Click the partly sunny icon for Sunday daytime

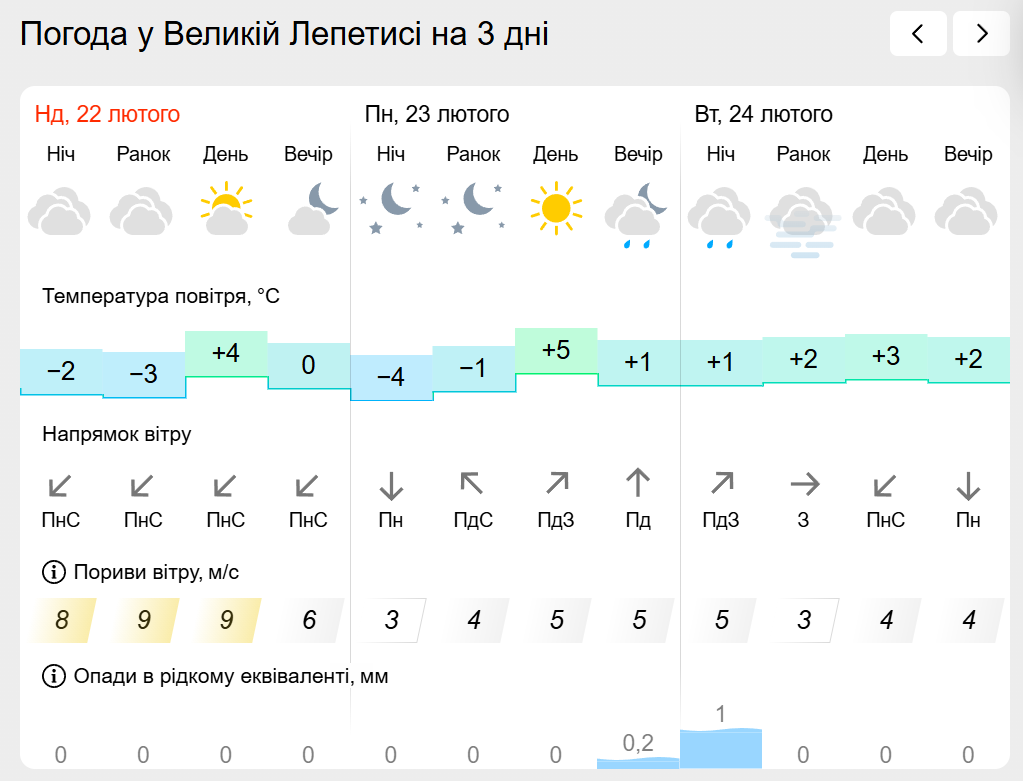click(226, 208)
